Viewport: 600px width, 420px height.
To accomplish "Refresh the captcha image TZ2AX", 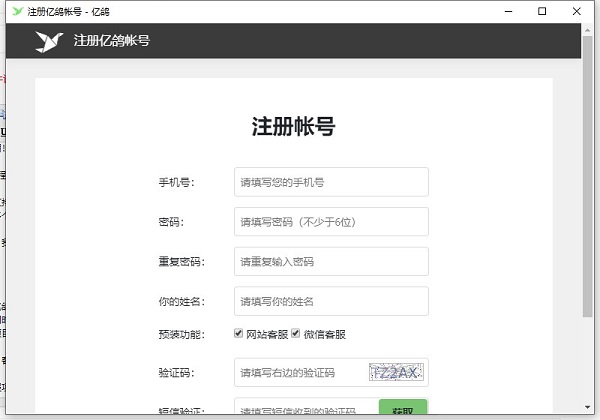I will 396,373.
